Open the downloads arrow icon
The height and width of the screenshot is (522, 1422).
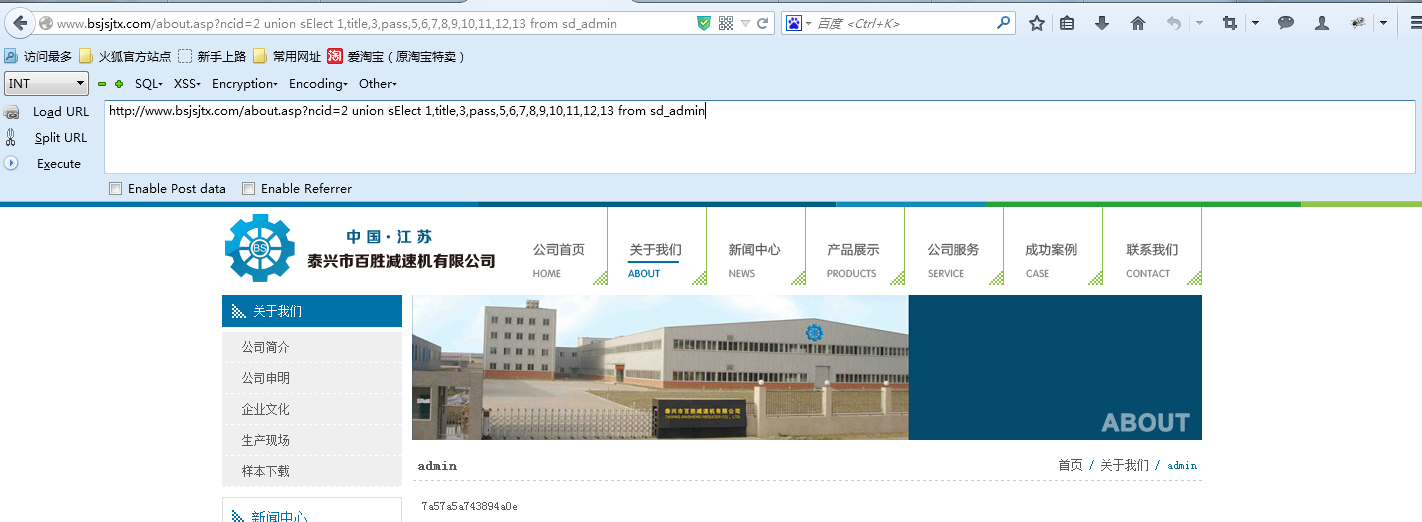pyautogui.click(x=1102, y=23)
